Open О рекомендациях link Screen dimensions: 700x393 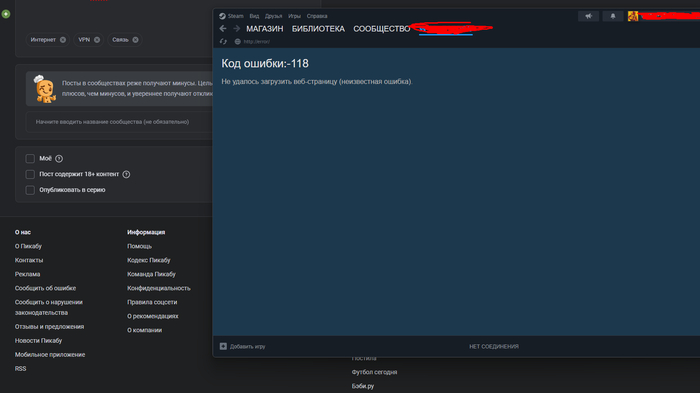pyautogui.click(x=153, y=316)
